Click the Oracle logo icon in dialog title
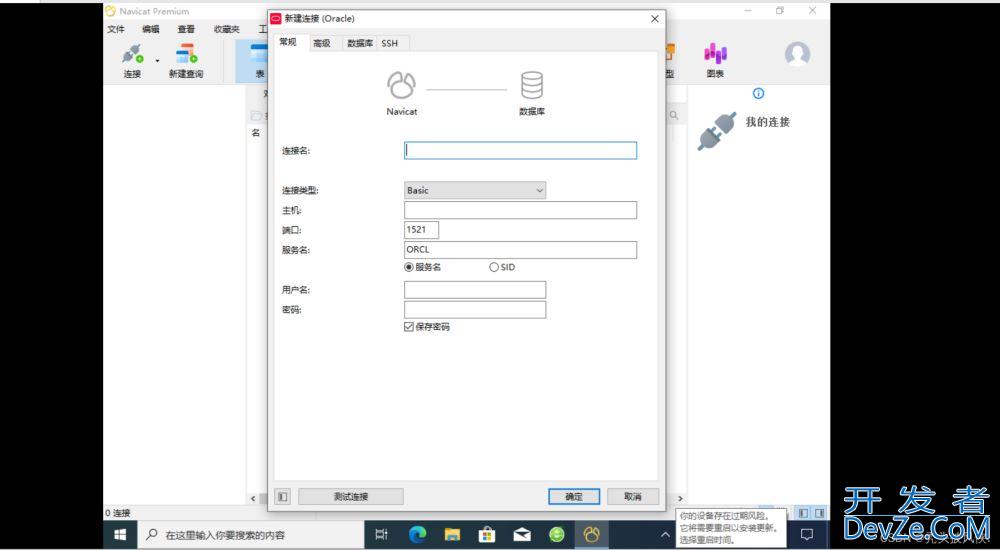Viewport: 1000px width, 550px height. (x=276, y=19)
